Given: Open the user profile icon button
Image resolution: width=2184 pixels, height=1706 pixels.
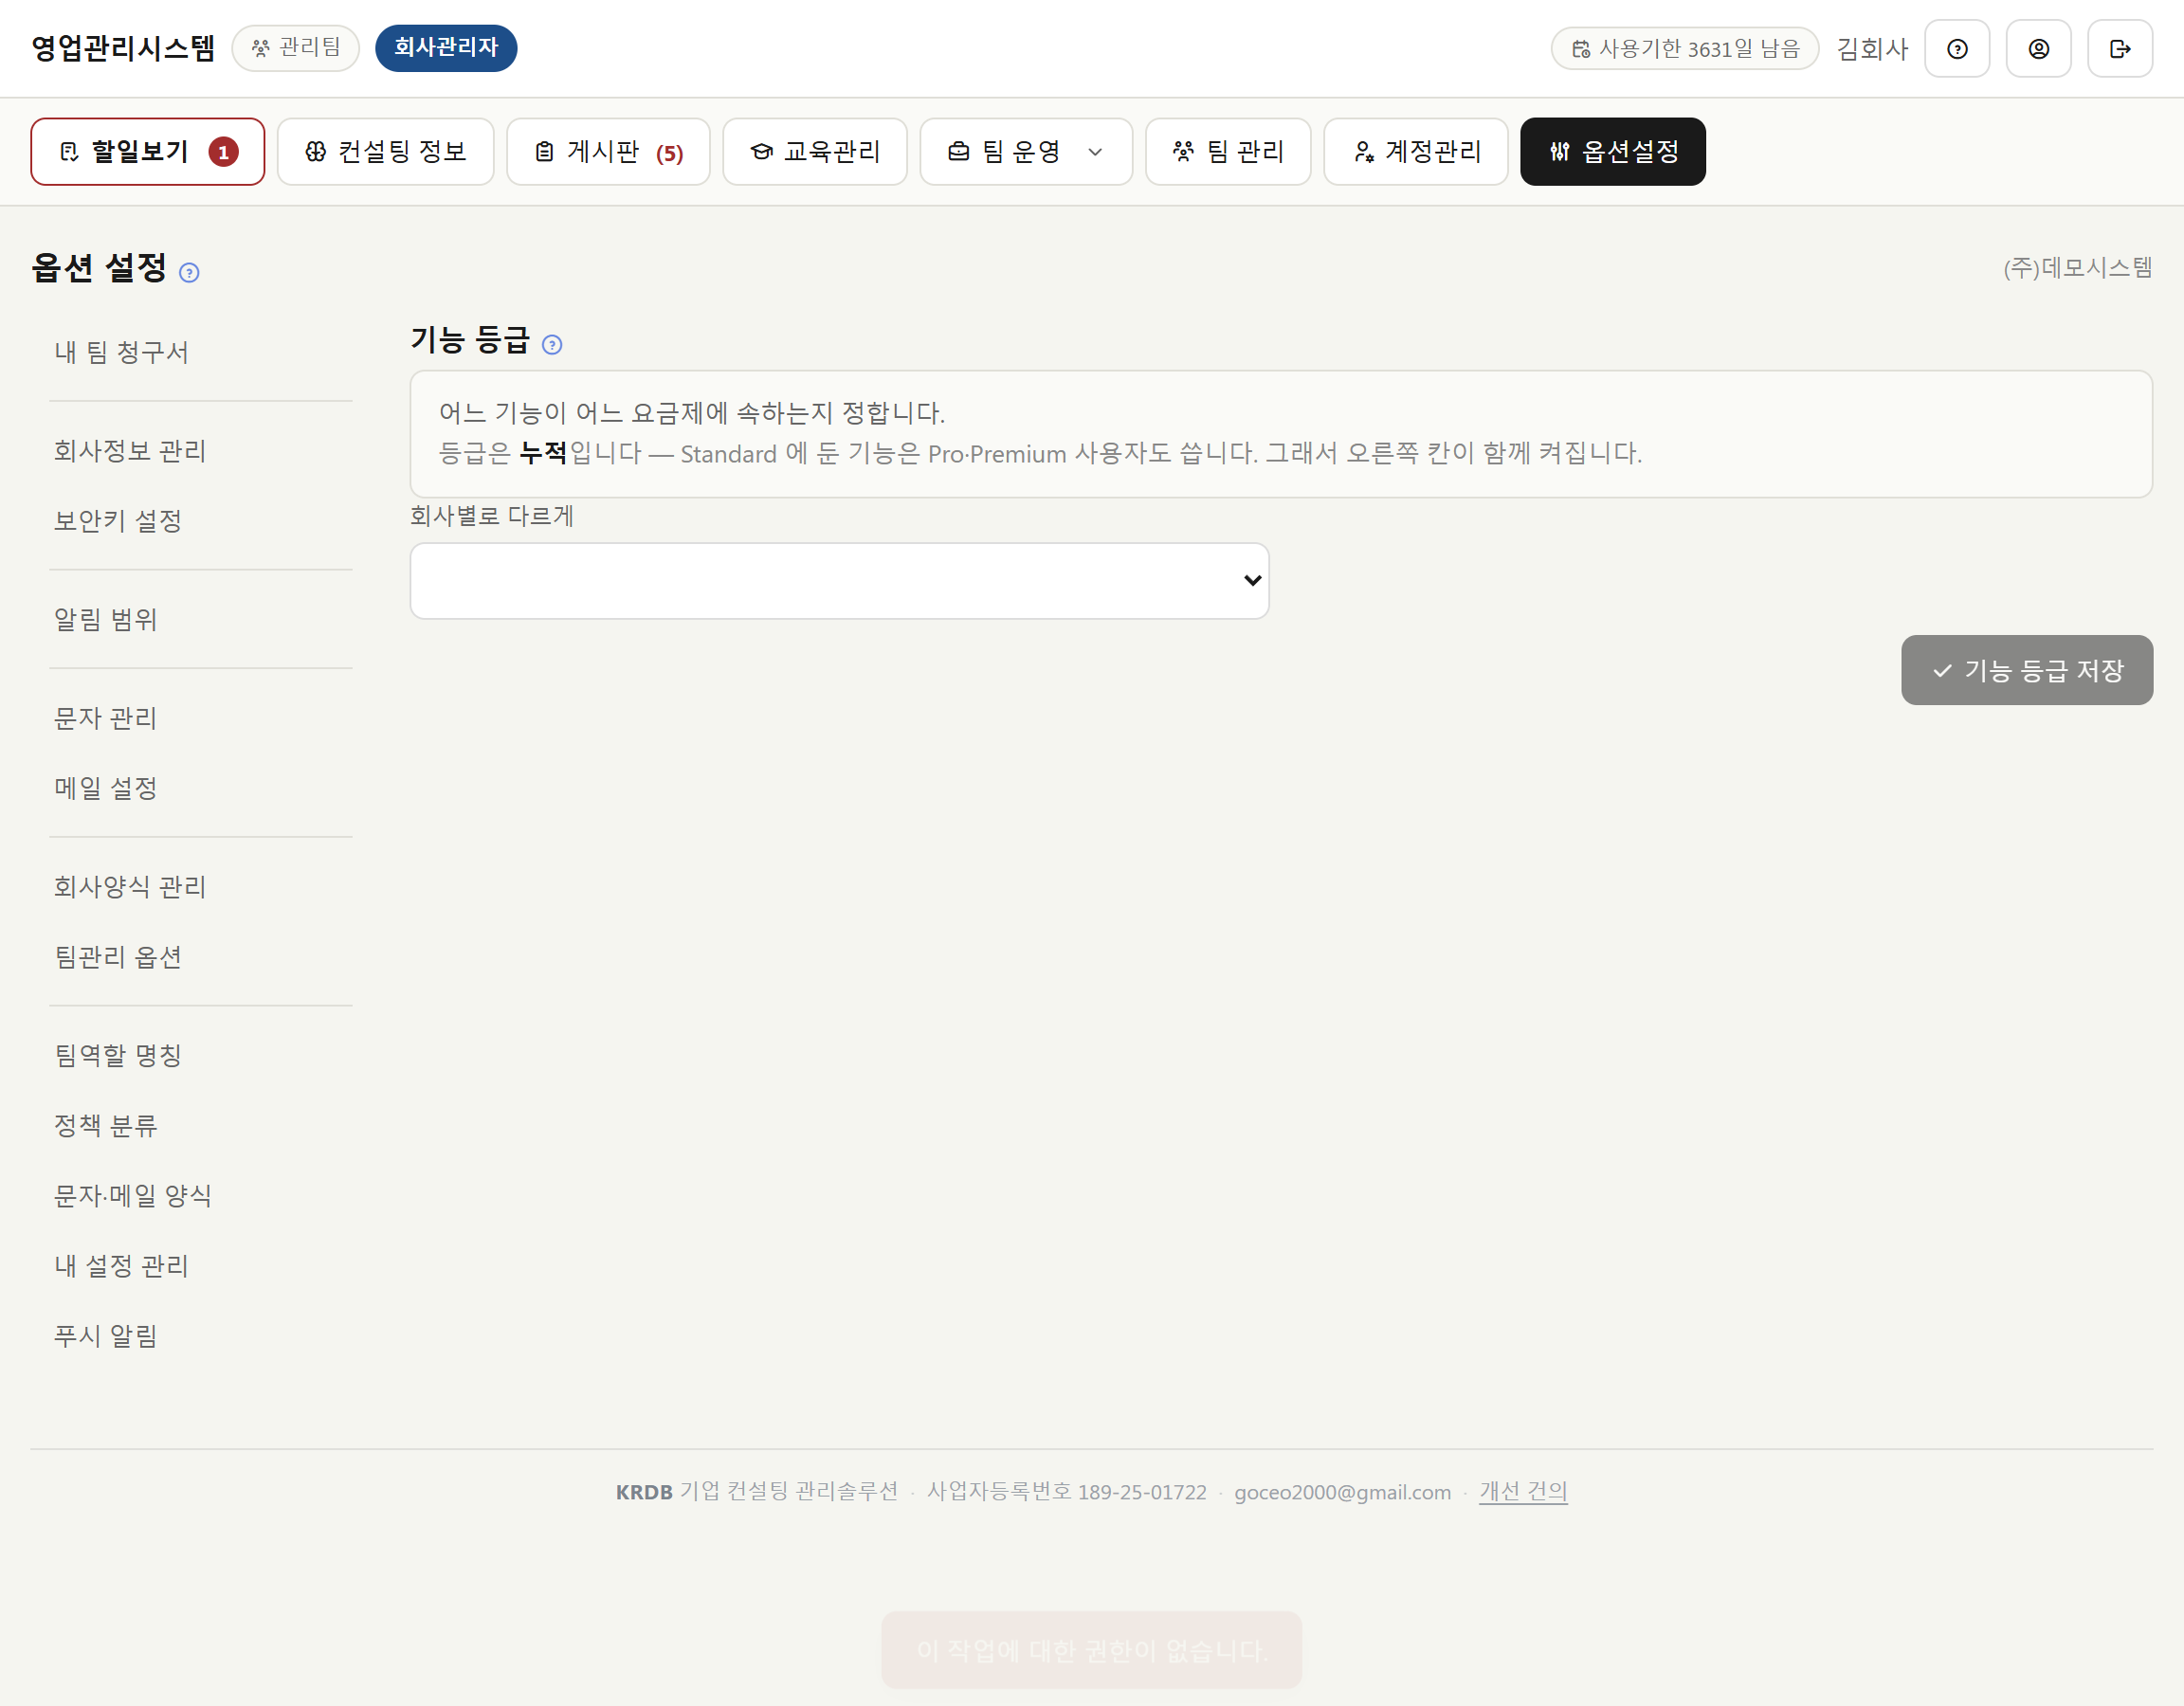Looking at the screenshot, I should click(2038, 48).
